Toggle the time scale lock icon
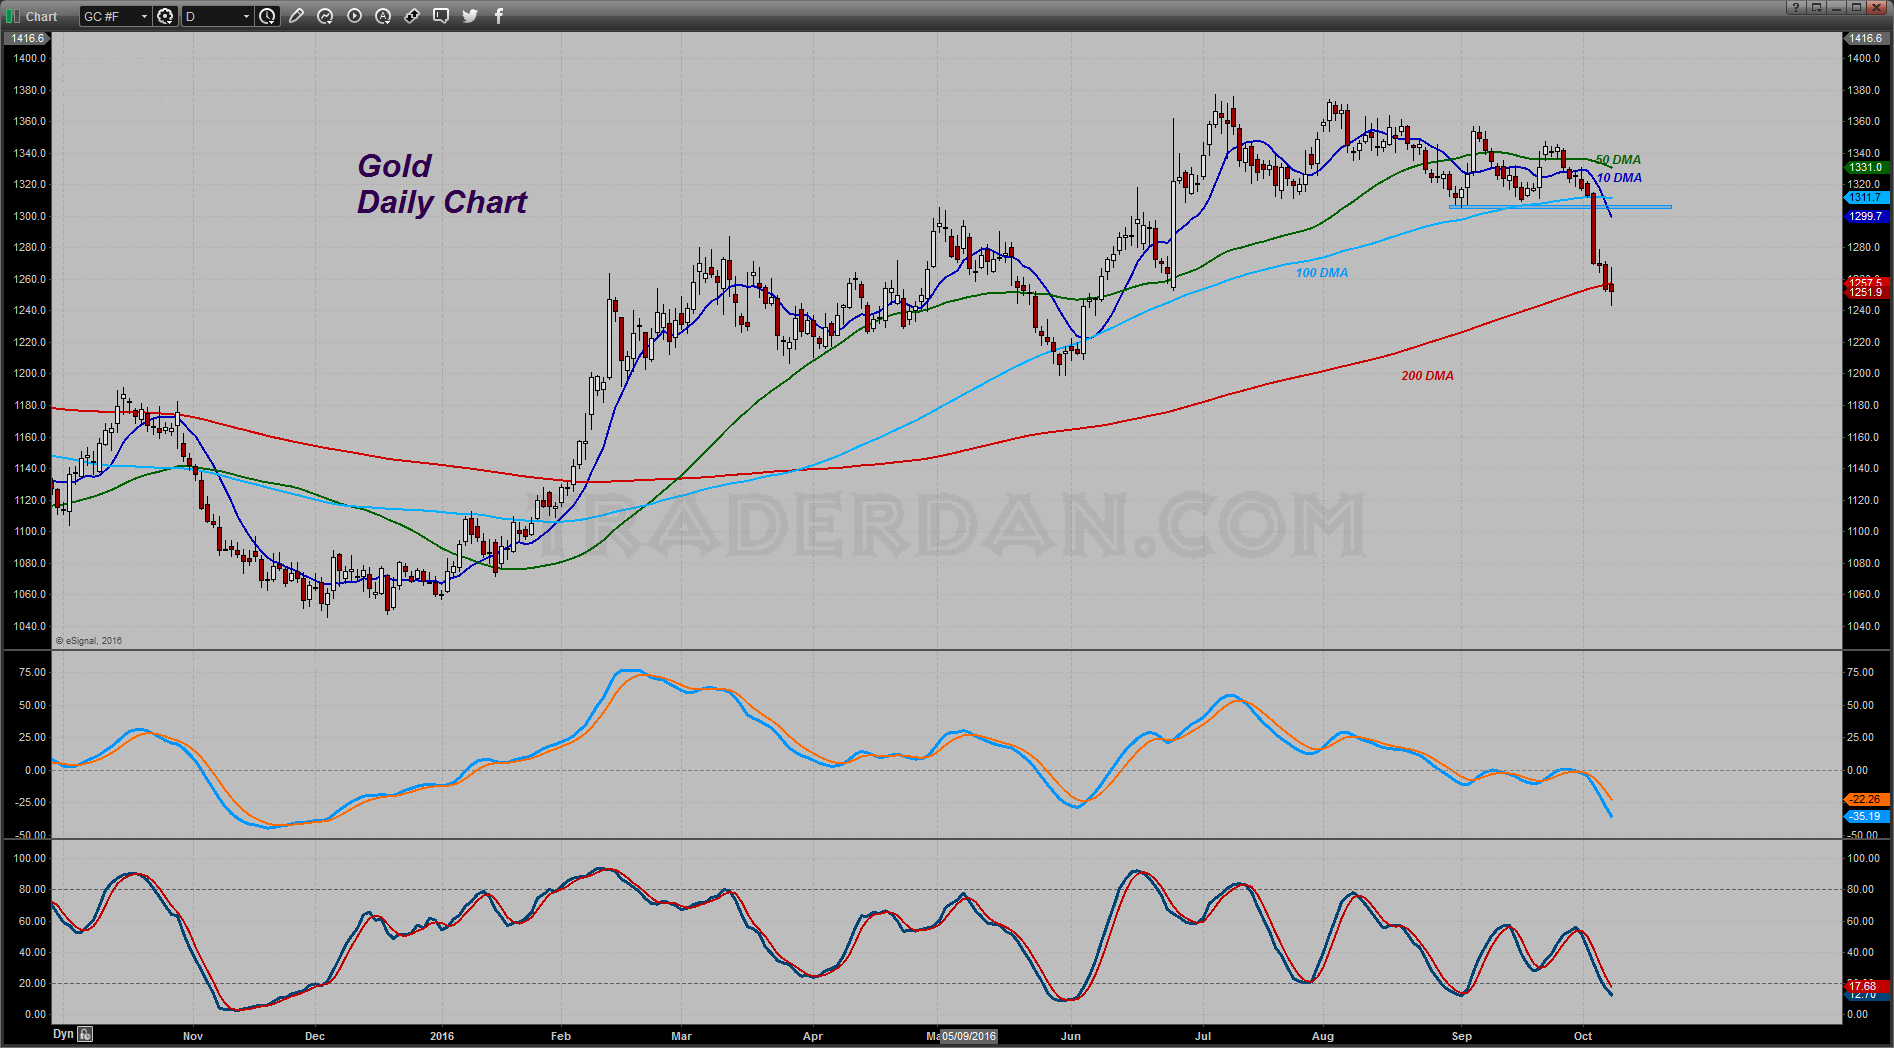Image resolution: width=1894 pixels, height=1048 pixels. (x=86, y=1035)
